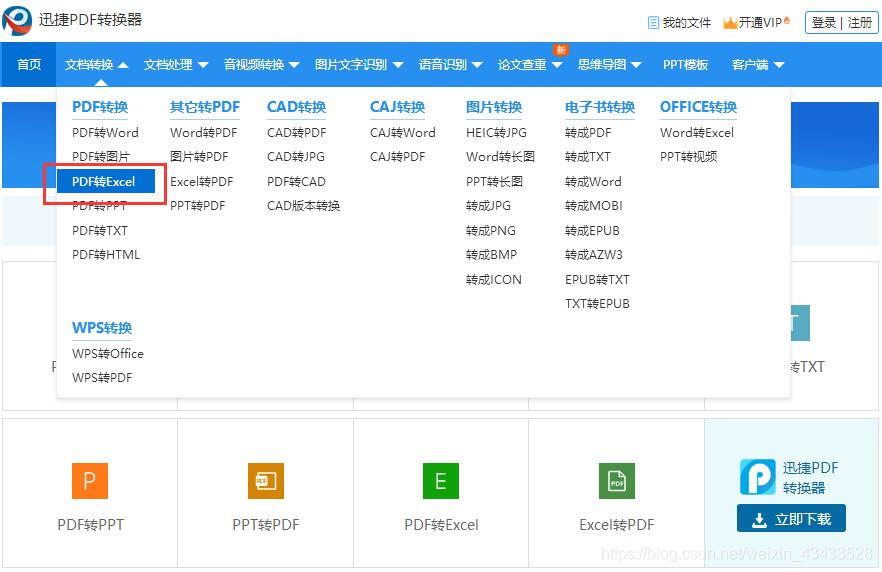Select CAJ转Word option
Viewport: 882px width, 572px height.
click(x=403, y=133)
